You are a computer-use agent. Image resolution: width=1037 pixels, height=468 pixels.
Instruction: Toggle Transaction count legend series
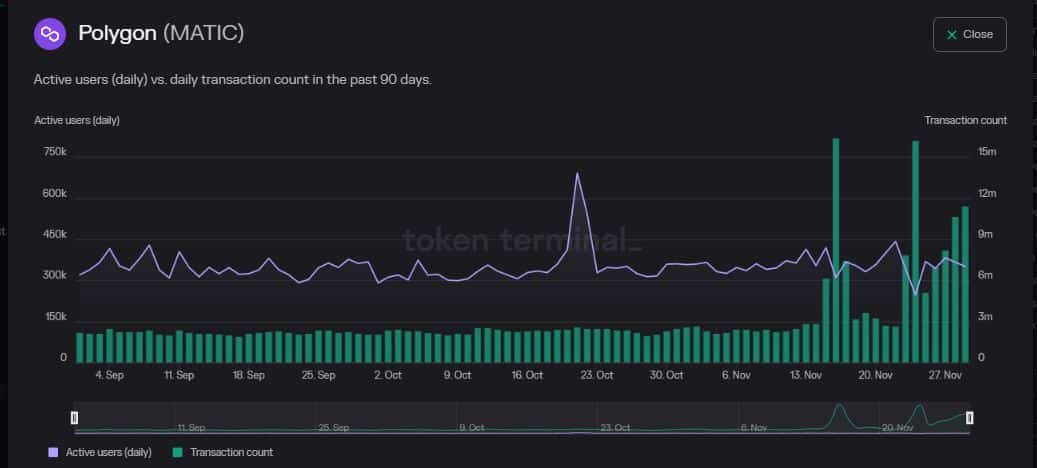pos(223,452)
